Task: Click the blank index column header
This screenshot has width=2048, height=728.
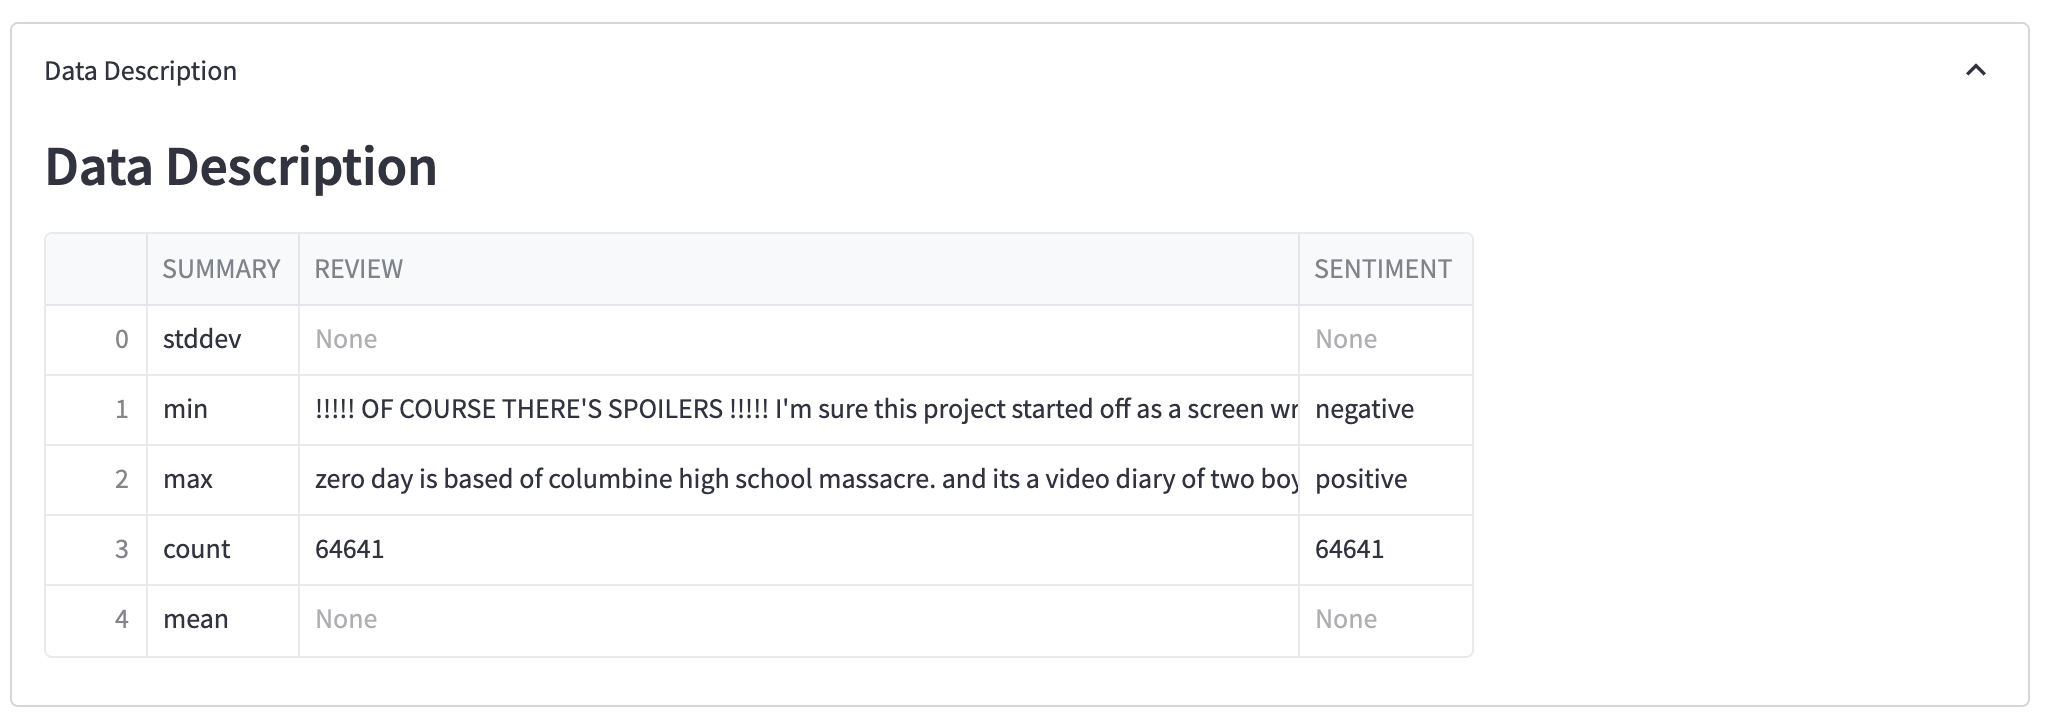Action: (96, 269)
